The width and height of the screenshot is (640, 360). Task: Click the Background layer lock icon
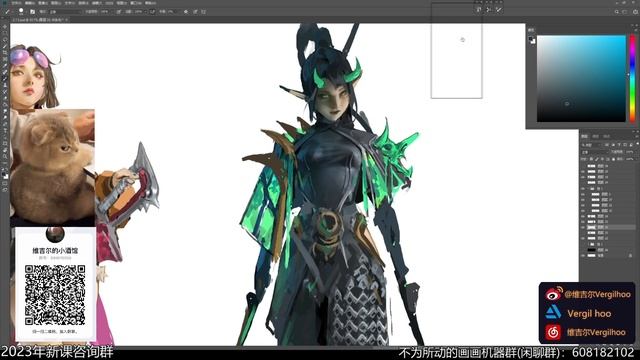click(630, 256)
